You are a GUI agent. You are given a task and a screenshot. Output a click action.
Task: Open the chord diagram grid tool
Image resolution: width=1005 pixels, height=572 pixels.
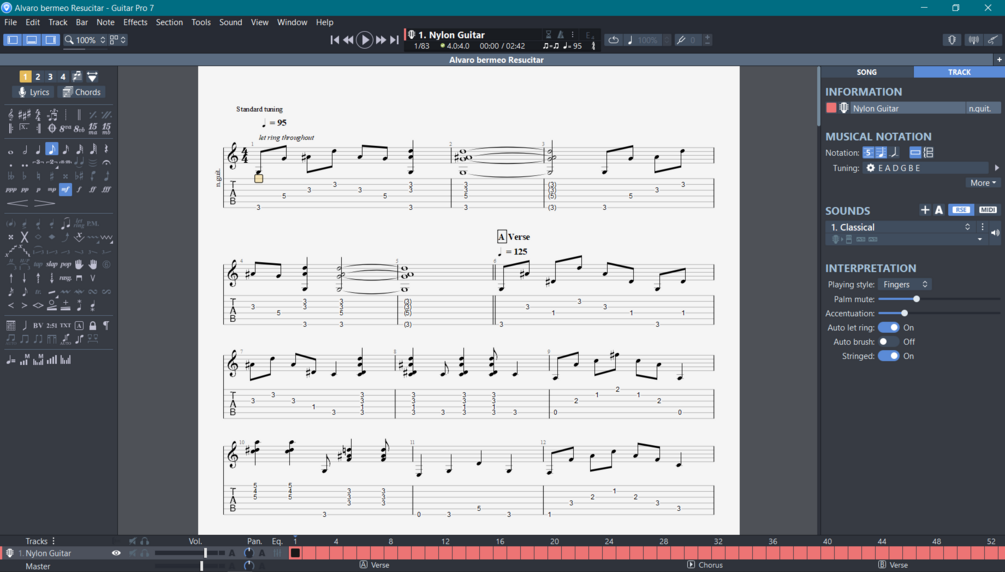11,326
